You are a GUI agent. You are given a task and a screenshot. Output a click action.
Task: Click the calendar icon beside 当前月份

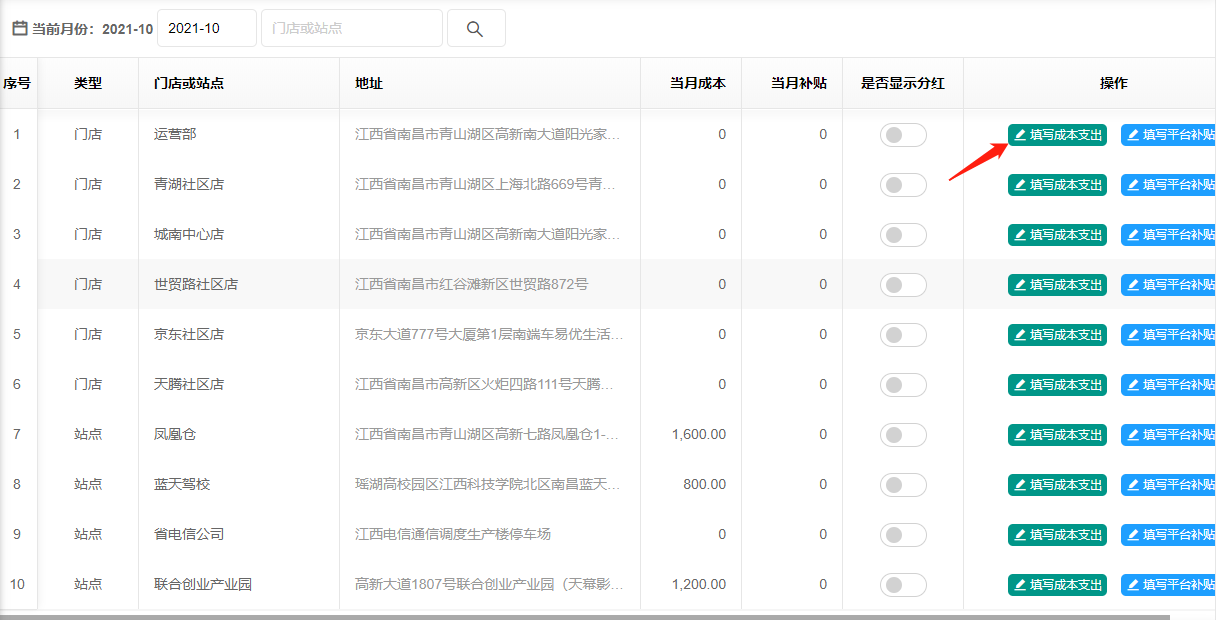[x=19, y=28]
